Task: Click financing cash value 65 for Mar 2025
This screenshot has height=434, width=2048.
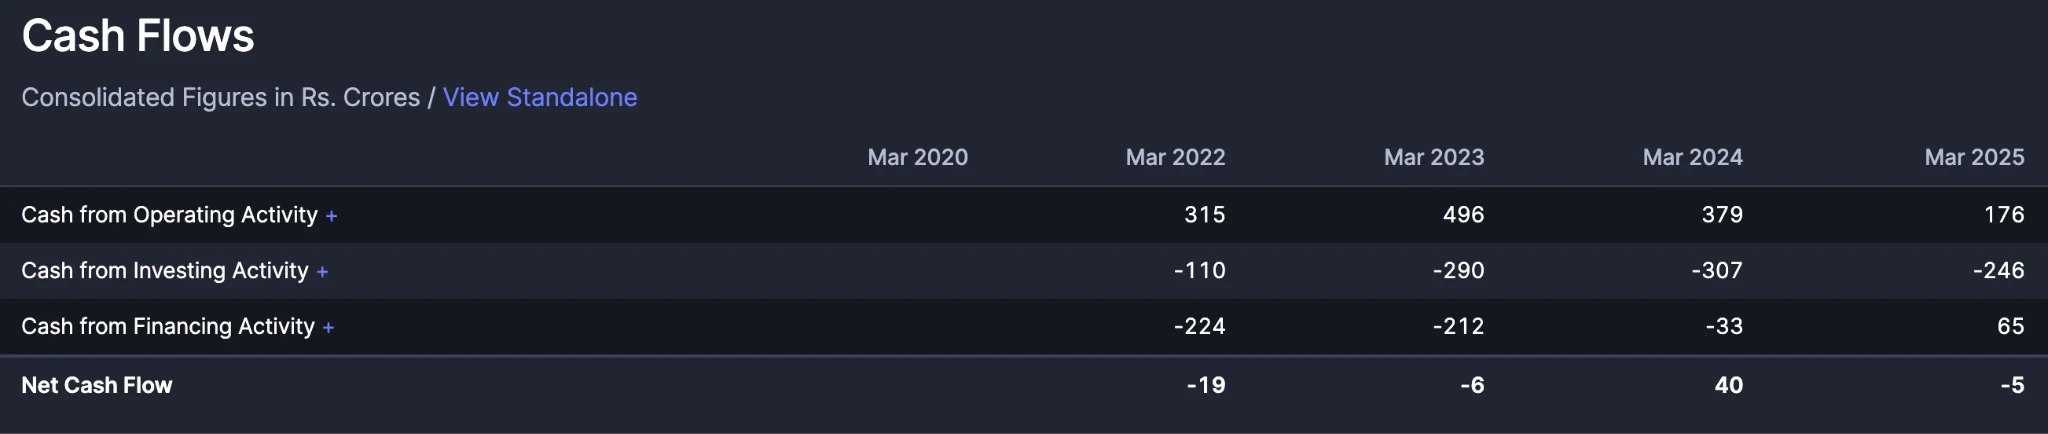Action: [2010, 327]
